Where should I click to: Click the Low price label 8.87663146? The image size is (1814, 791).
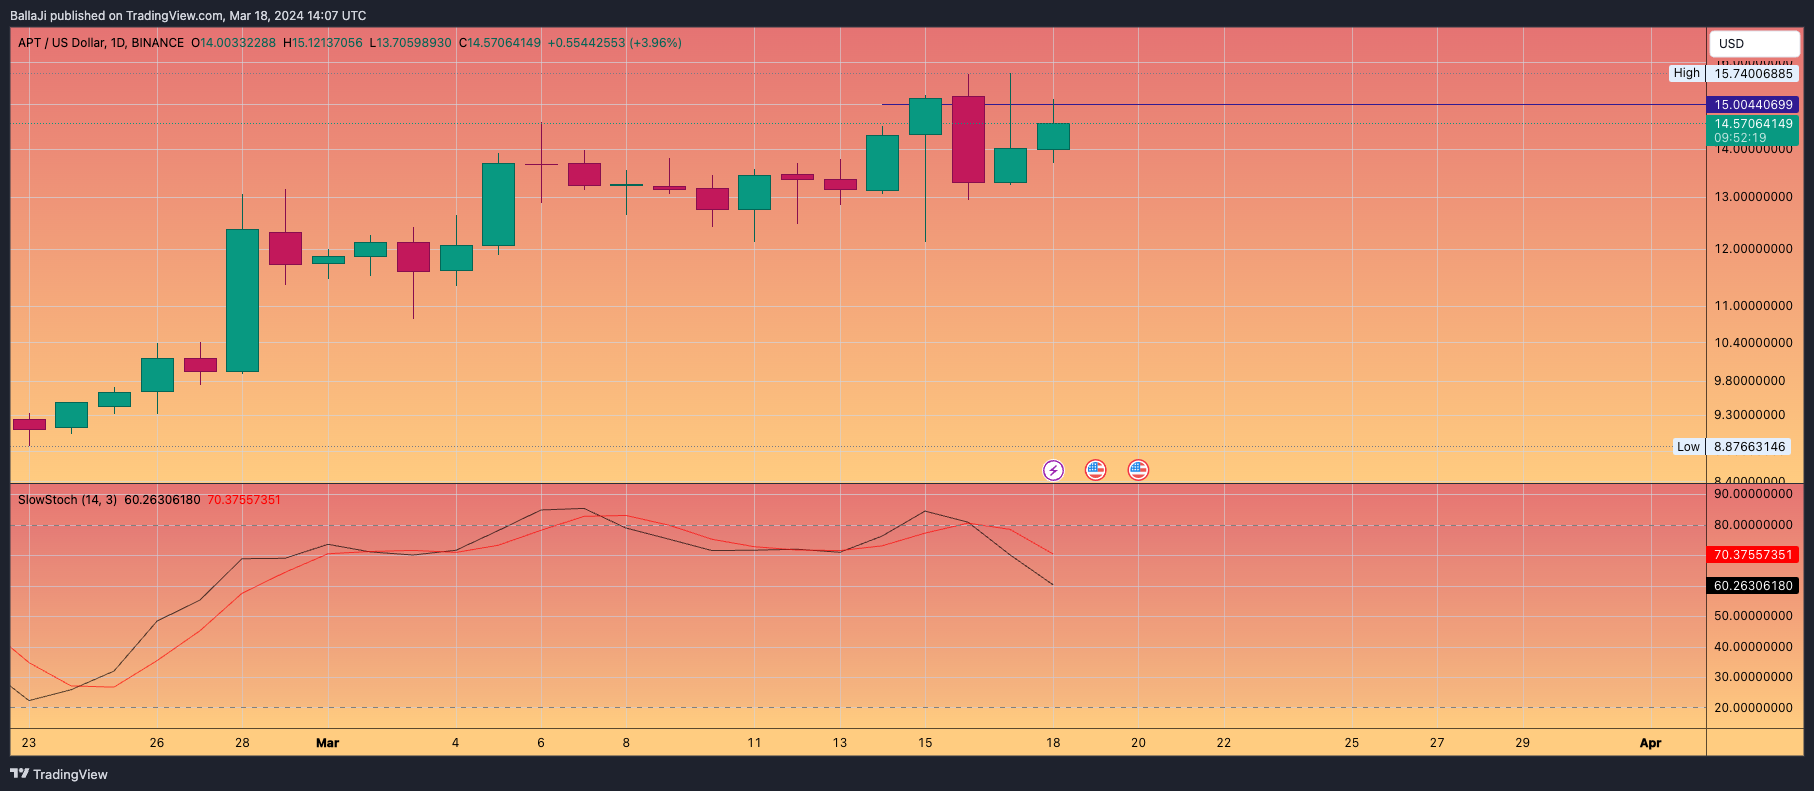click(x=1749, y=447)
